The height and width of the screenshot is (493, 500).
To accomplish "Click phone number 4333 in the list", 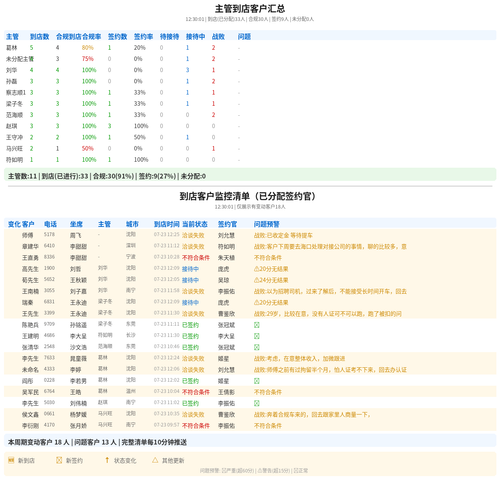I will tap(49, 369).
